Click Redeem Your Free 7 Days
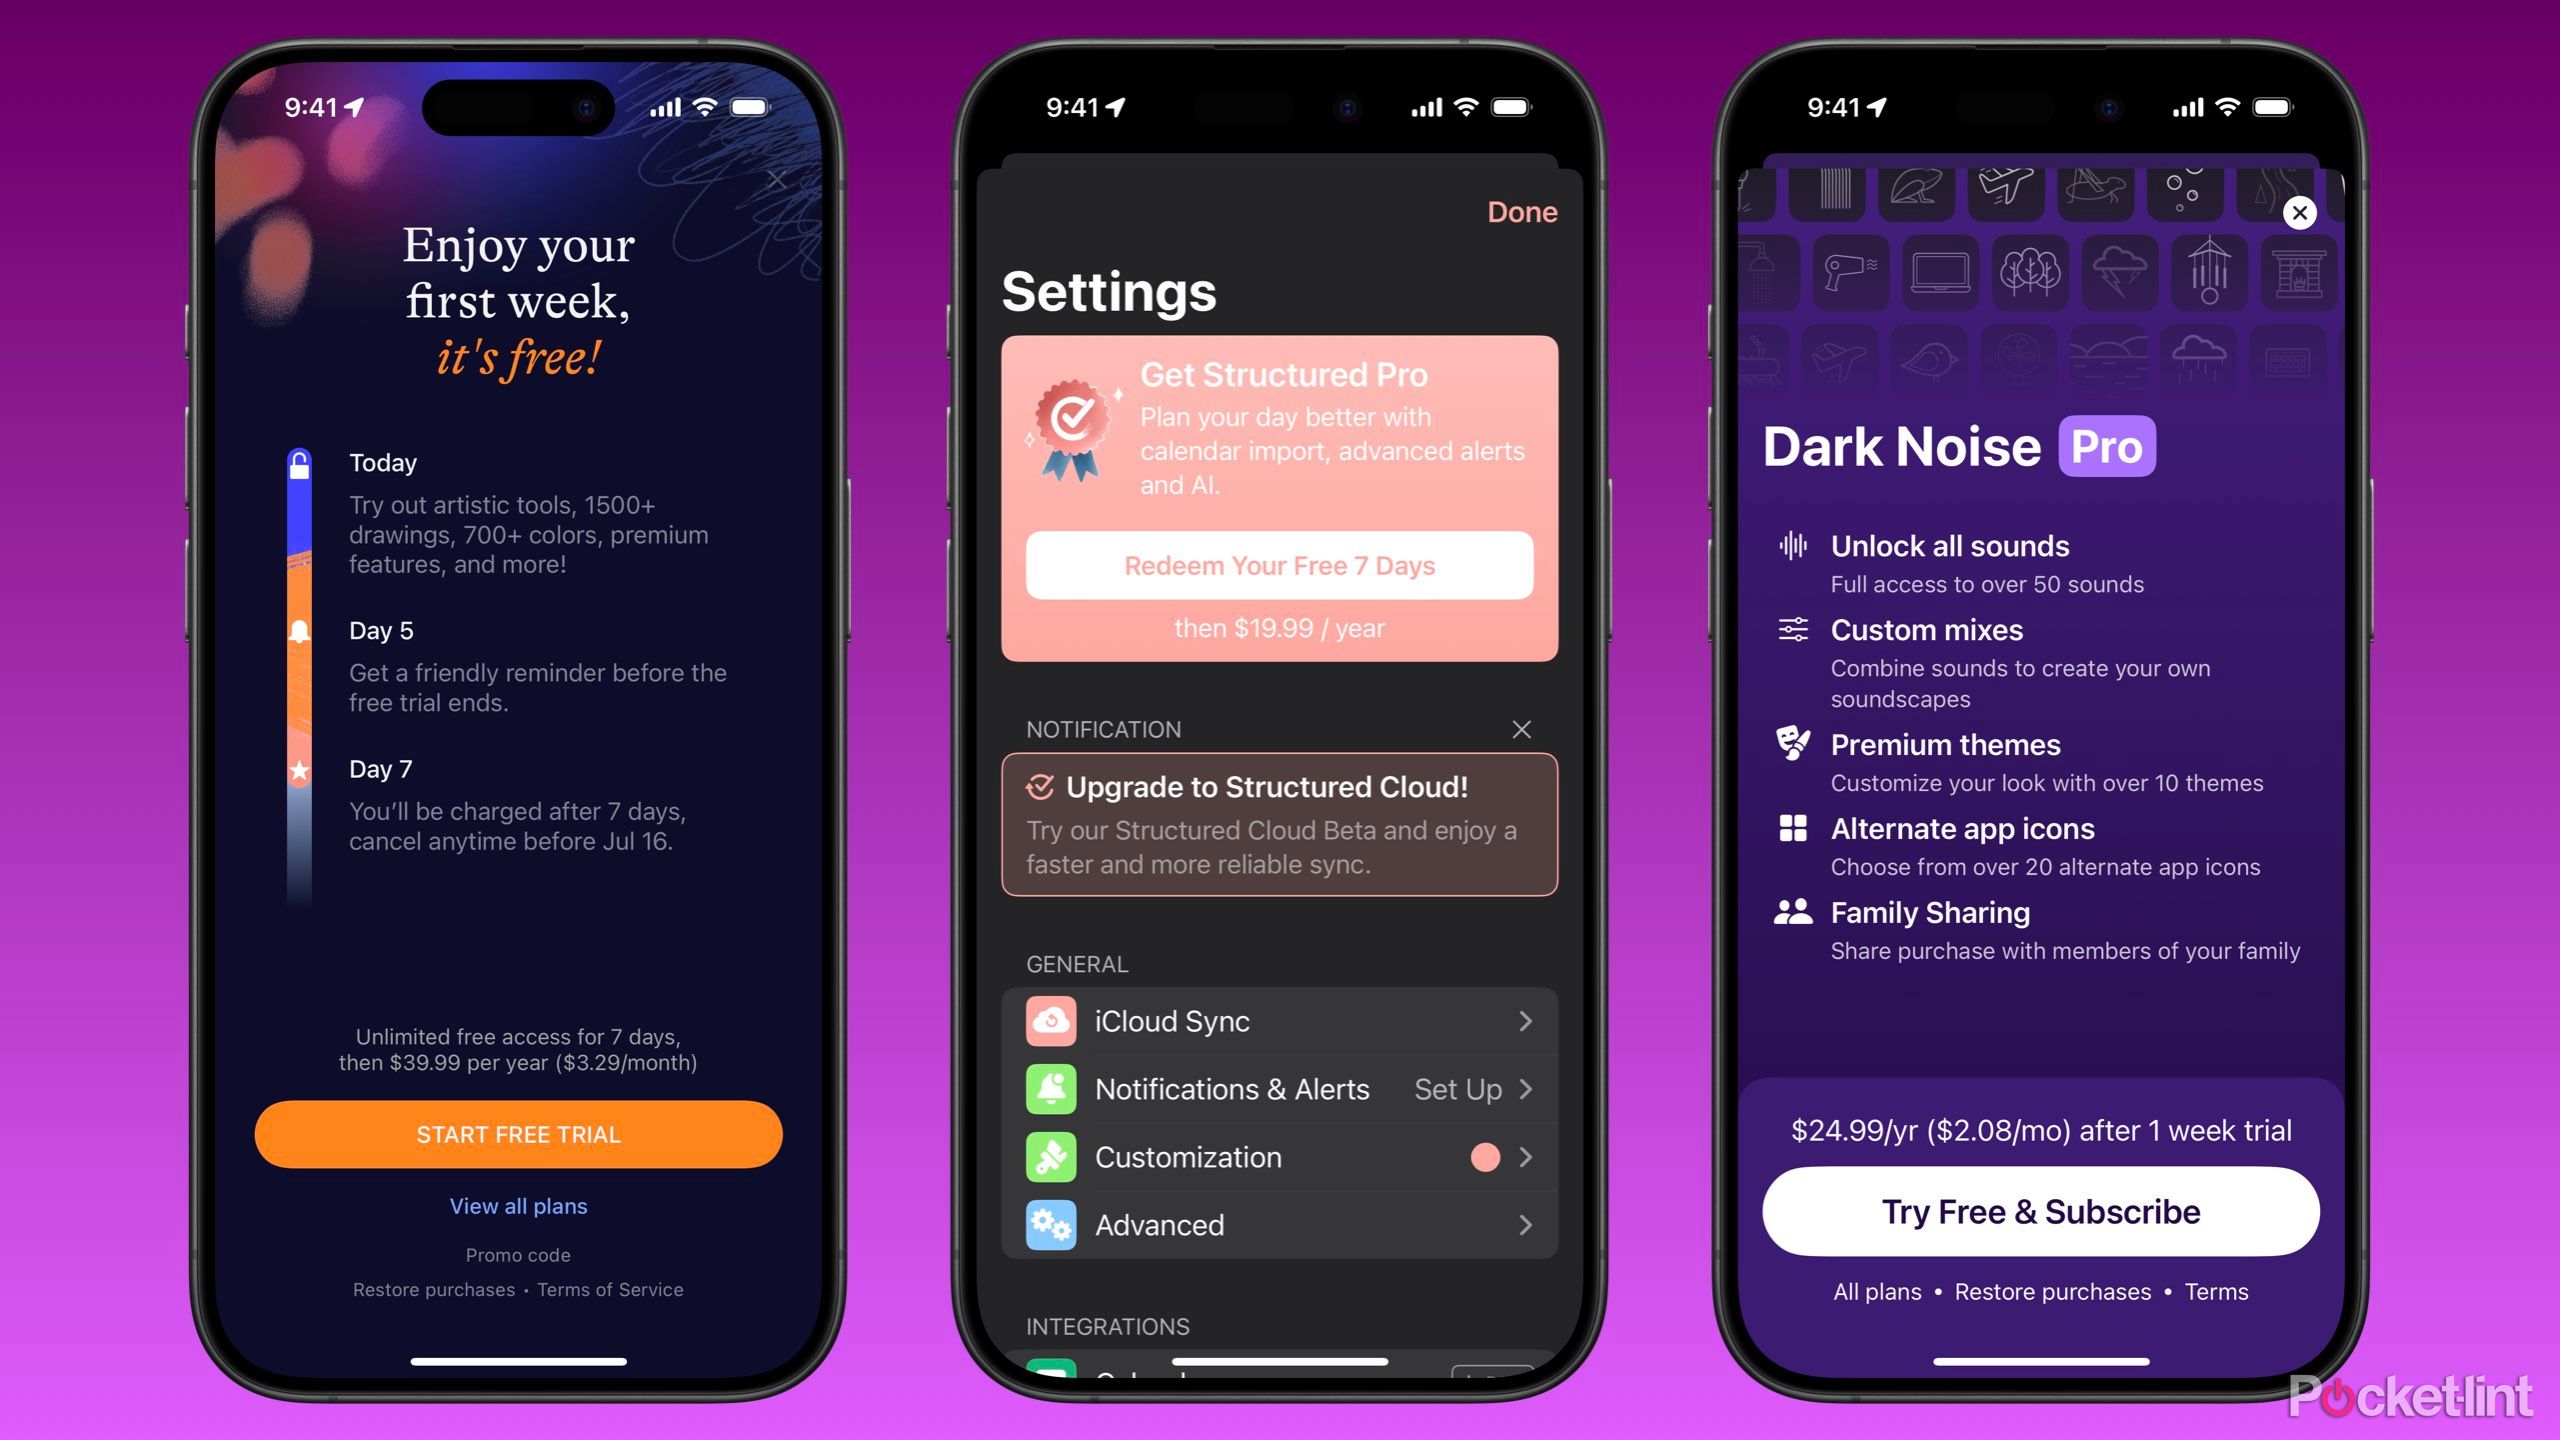 1278,564
